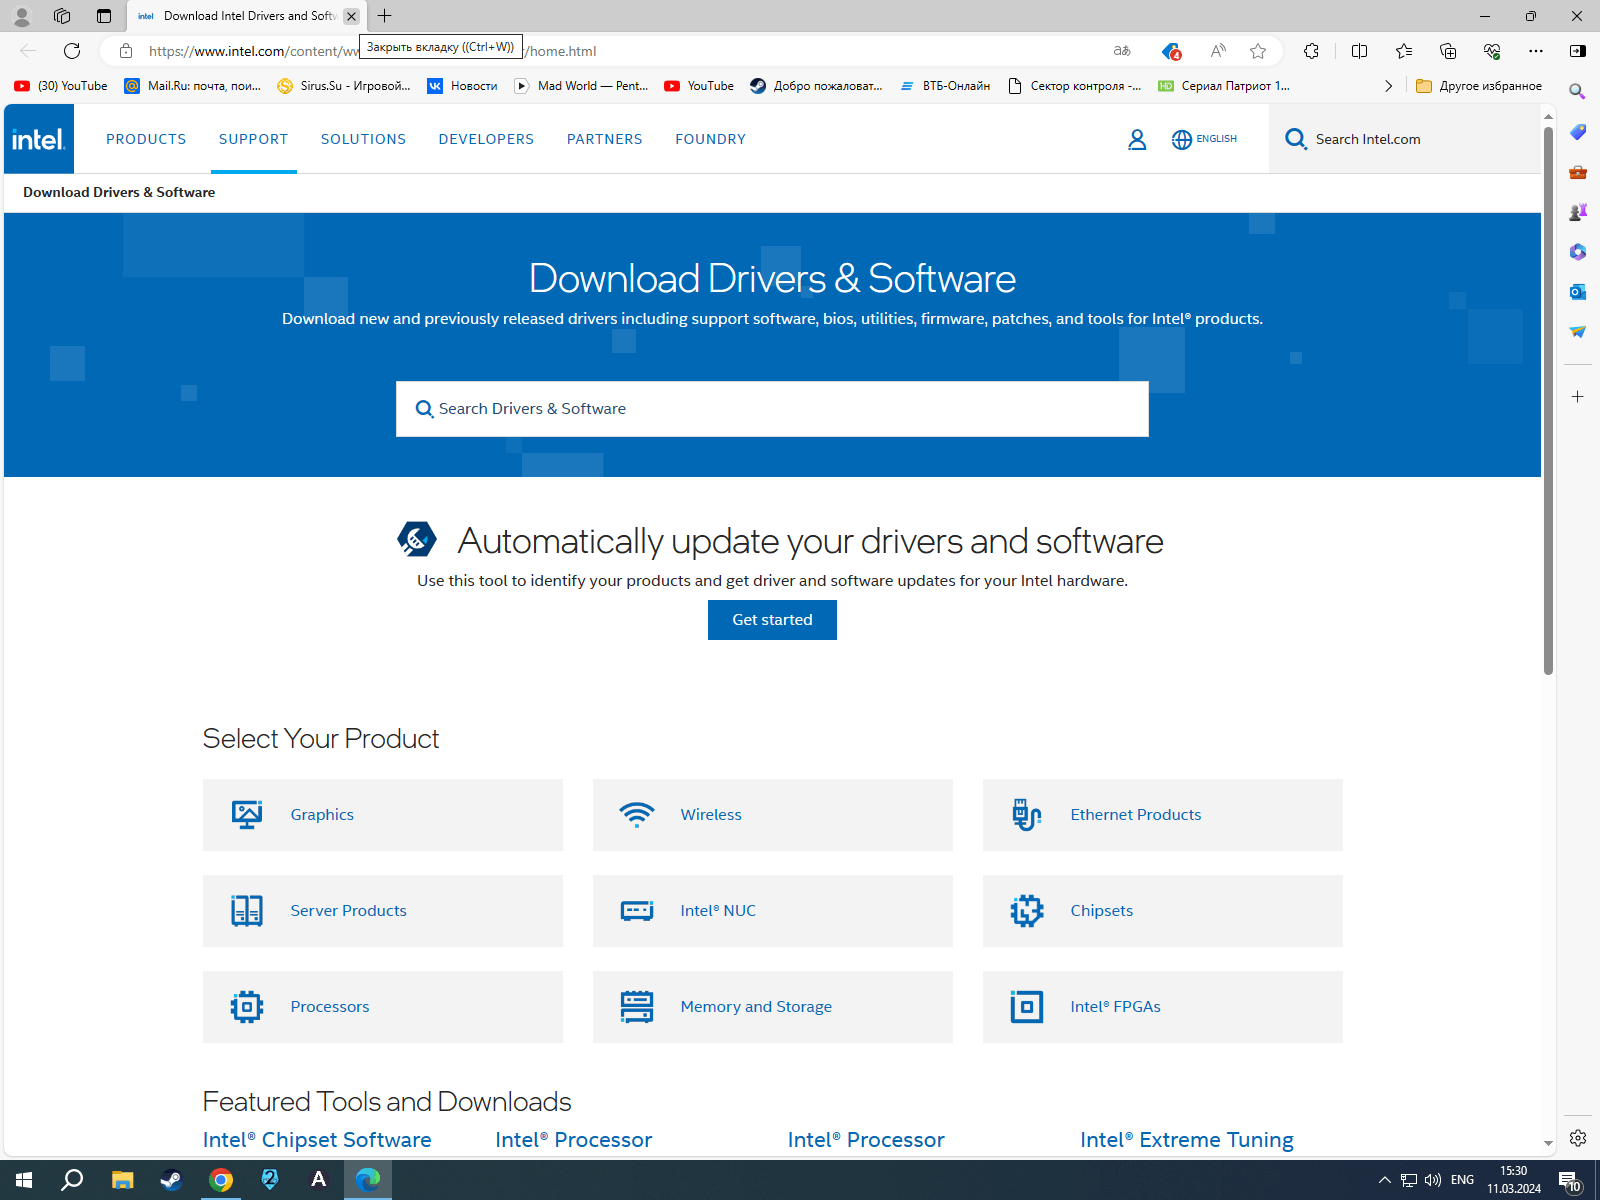Image resolution: width=1600 pixels, height=1200 pixels.
Task: Open FOUNDRY menu
Action: (x=711, y=139)
